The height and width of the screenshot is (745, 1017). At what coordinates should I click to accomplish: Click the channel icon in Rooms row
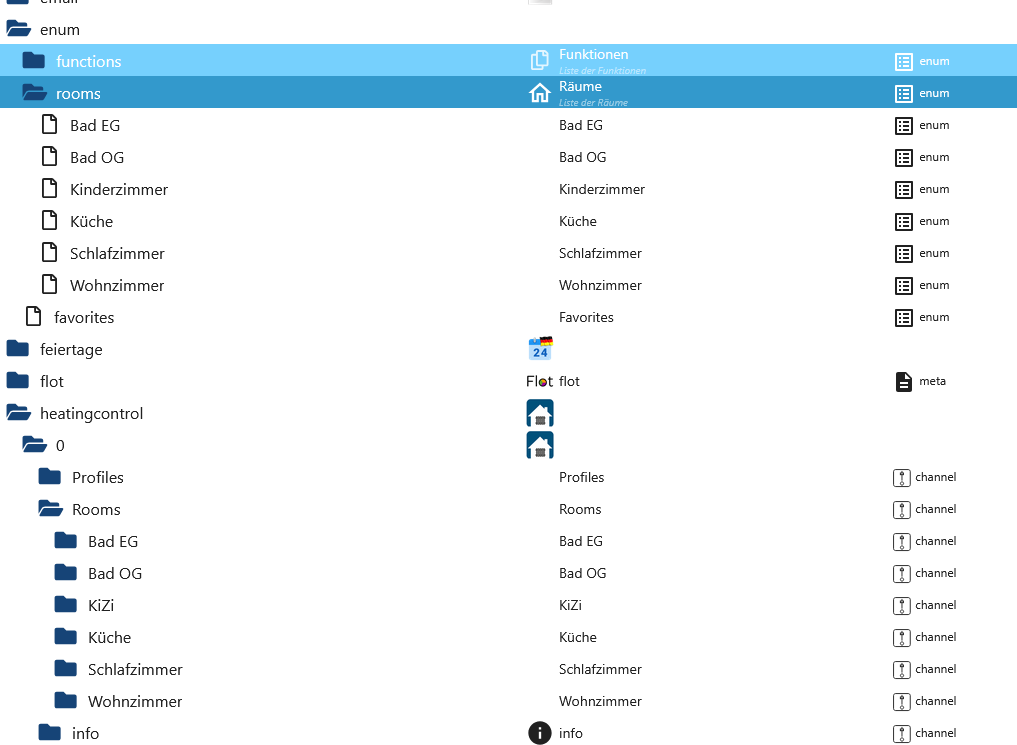[x=902, y=510]
